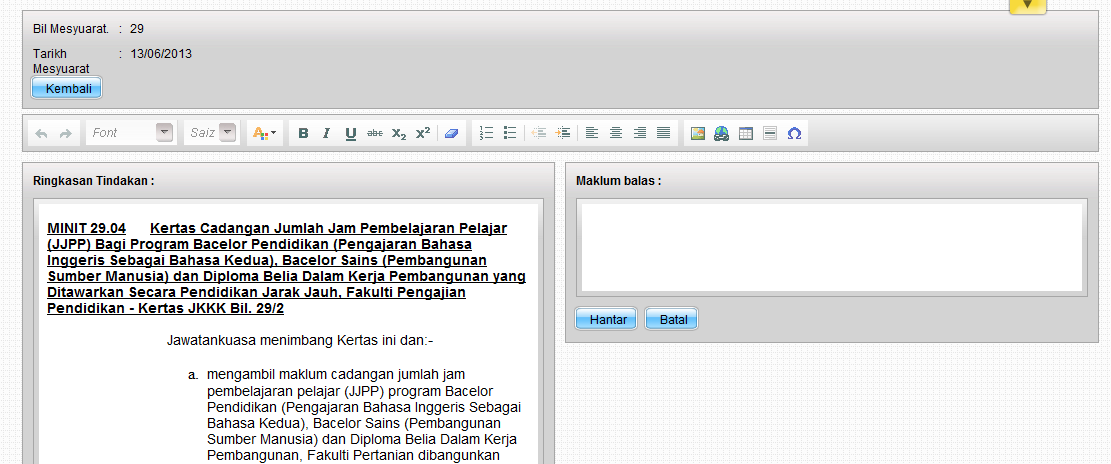Image resolution: width=1111 pixels, height=464 pixels.
Task: Center align text
Action: [x=616, y=132]
